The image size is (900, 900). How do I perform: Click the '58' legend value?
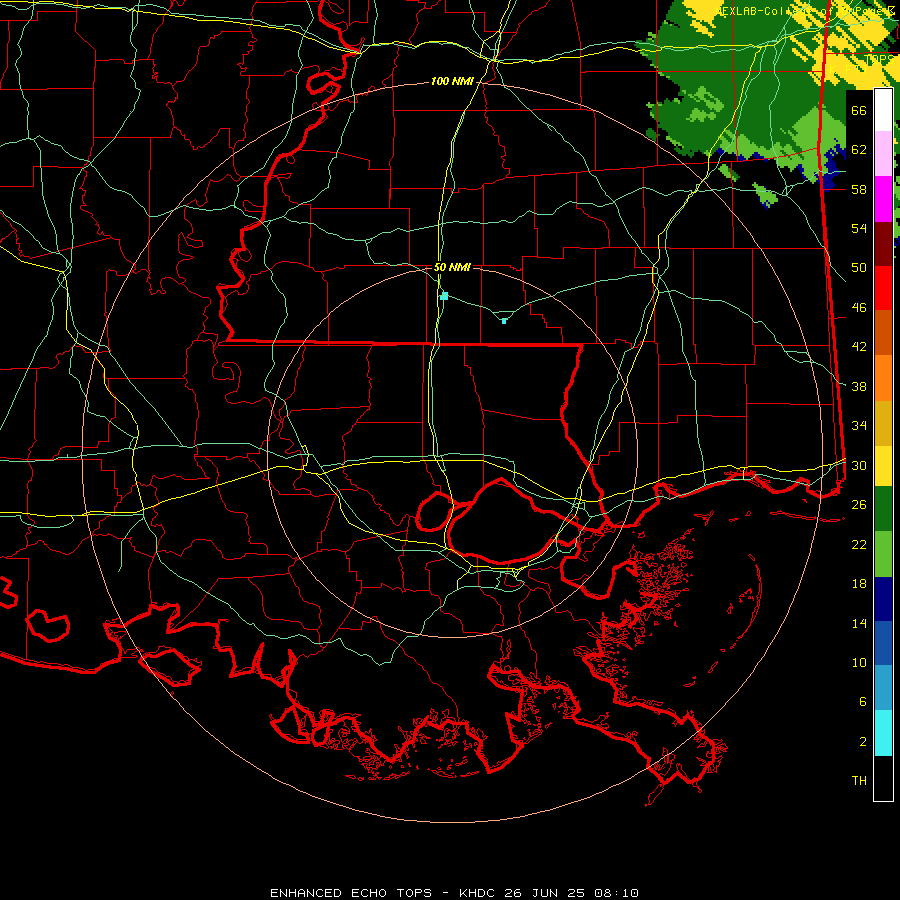[x=859, y=189]
